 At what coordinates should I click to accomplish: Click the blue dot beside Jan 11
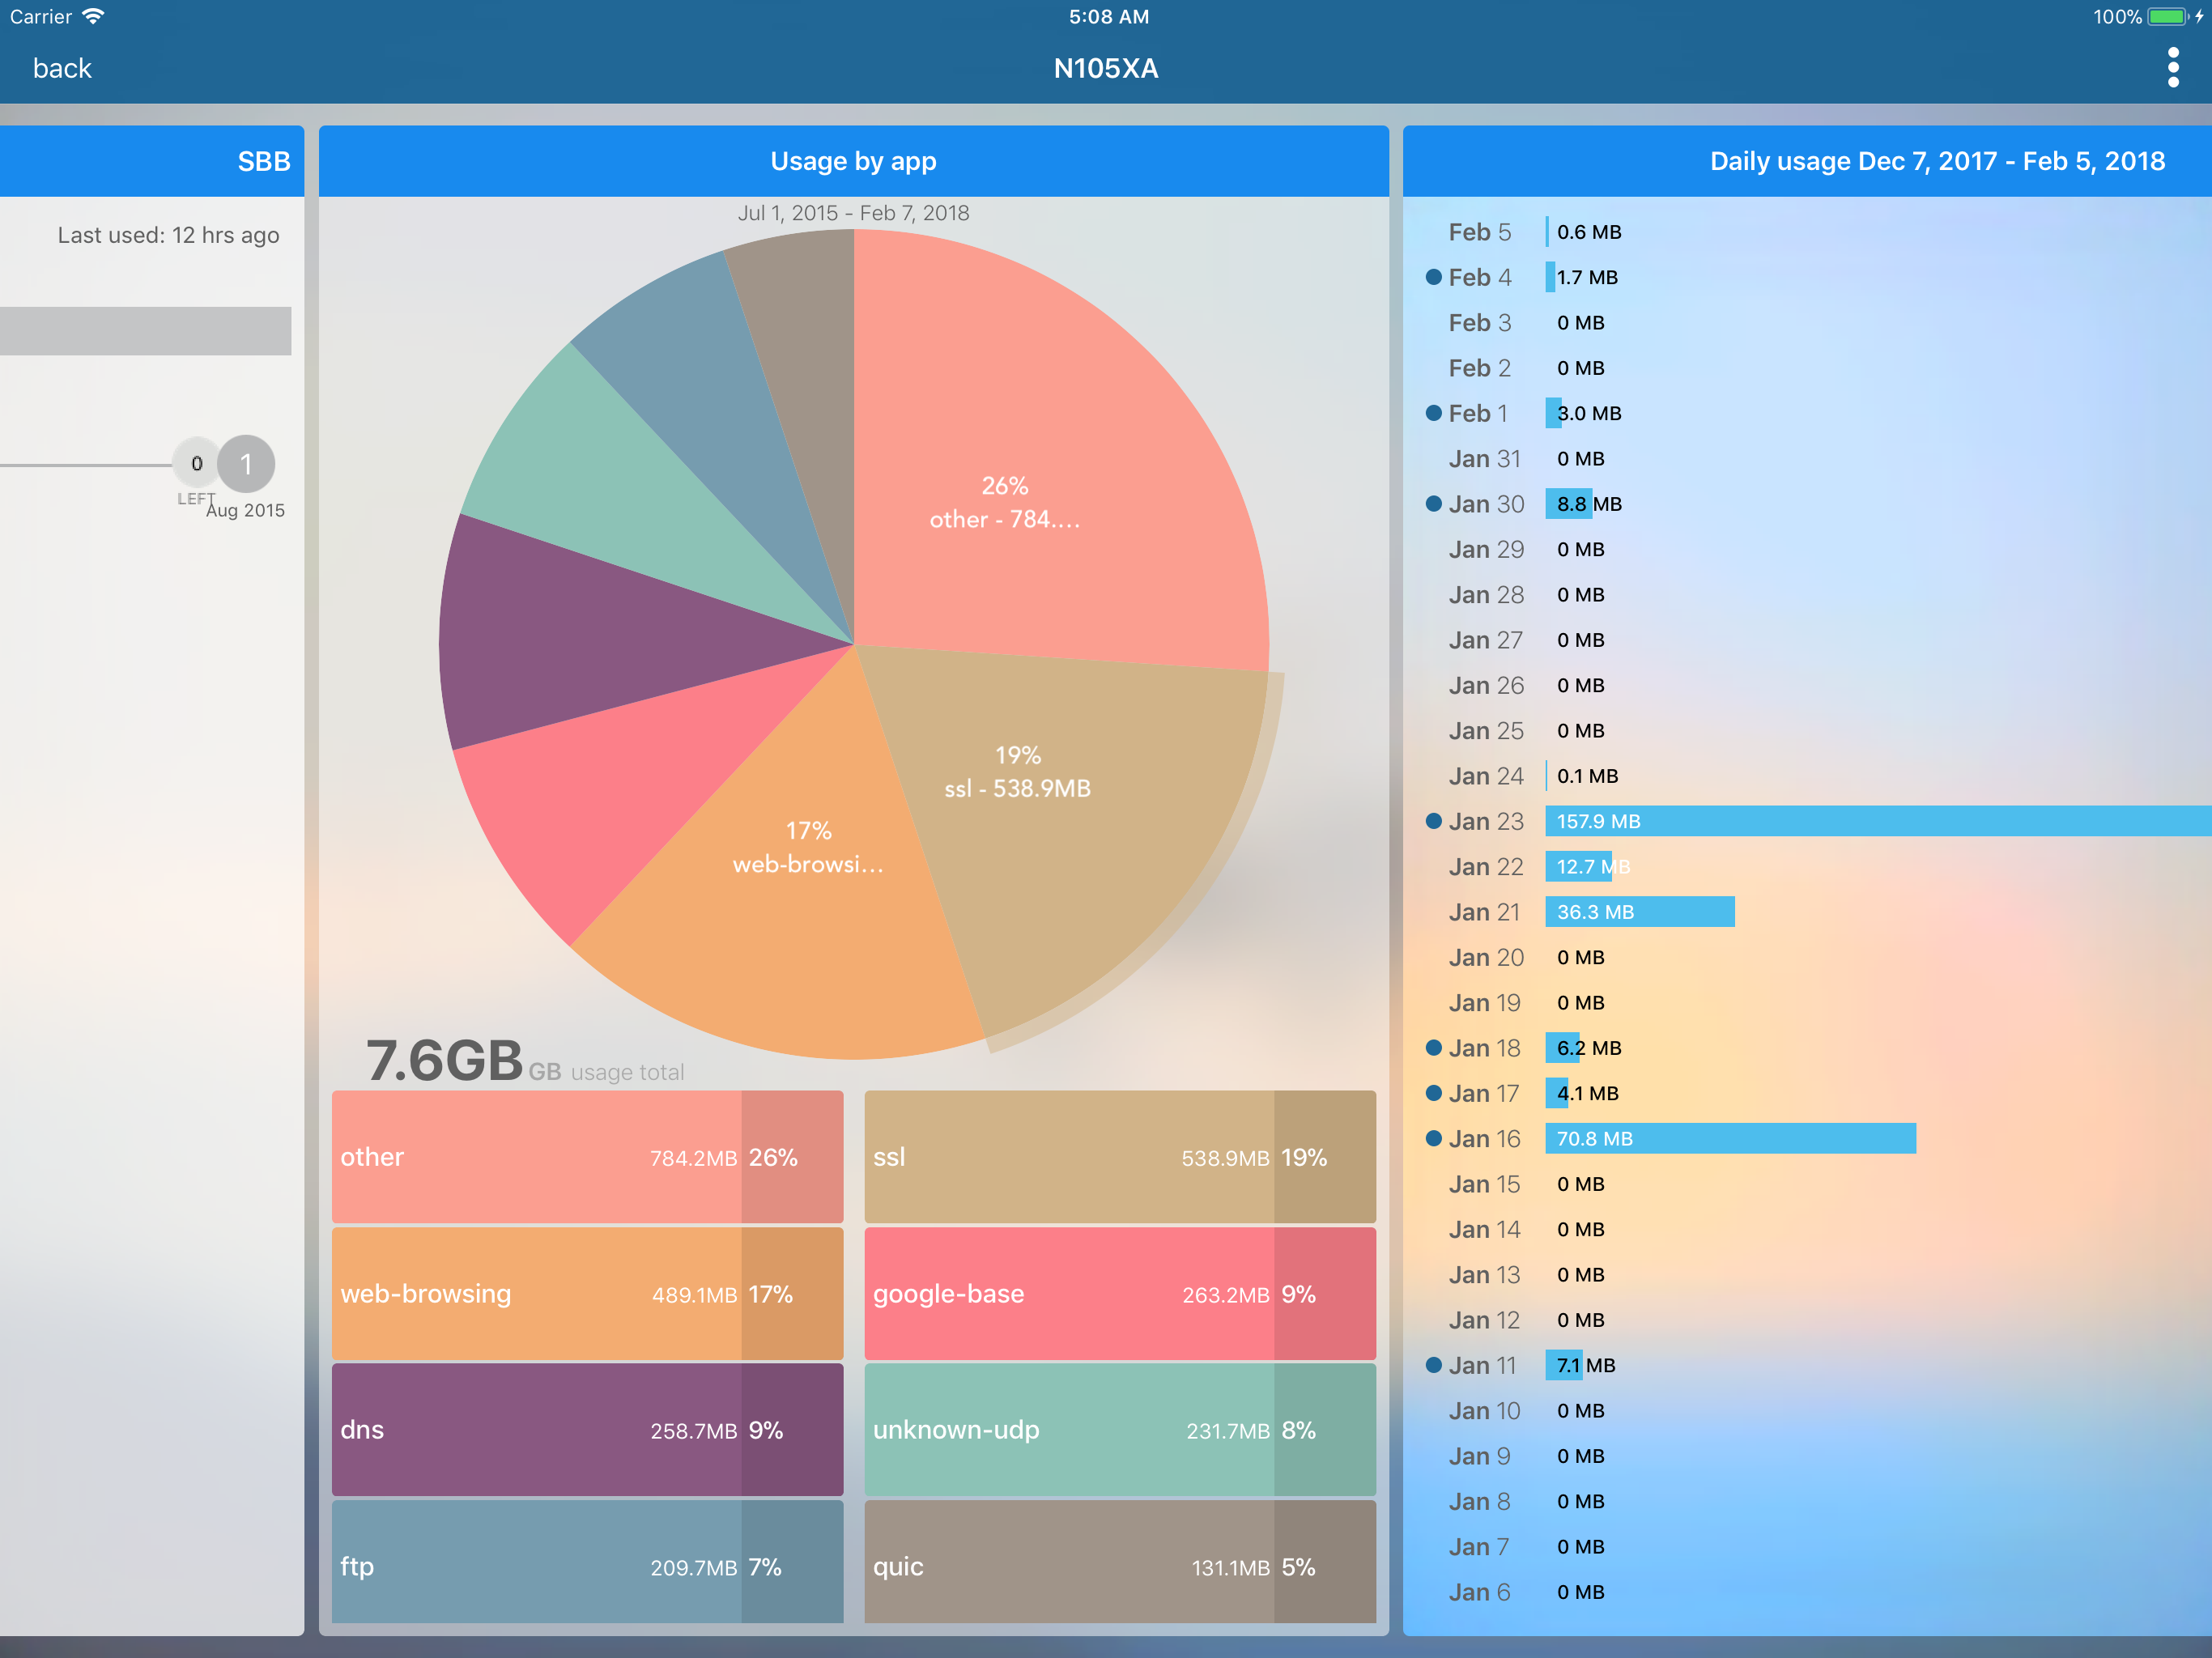coord(1433,1365)
